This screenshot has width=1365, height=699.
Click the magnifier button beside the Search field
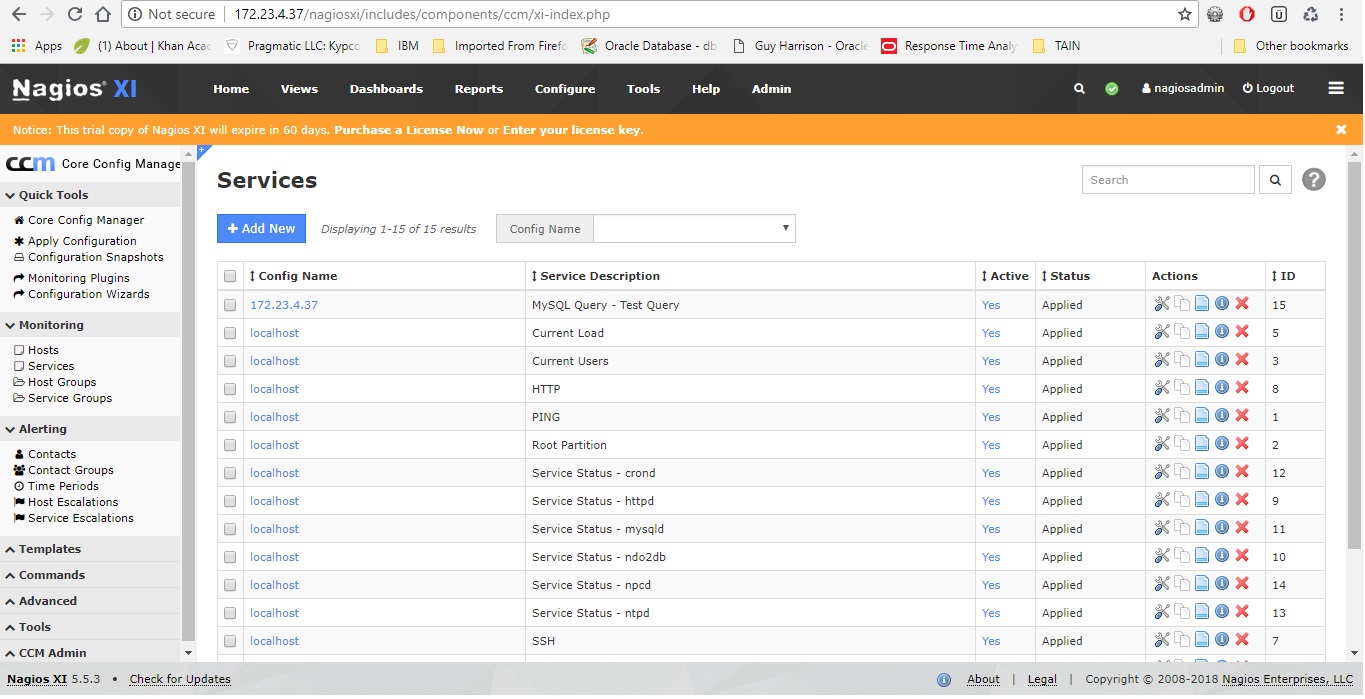[x=1275, y=180]
